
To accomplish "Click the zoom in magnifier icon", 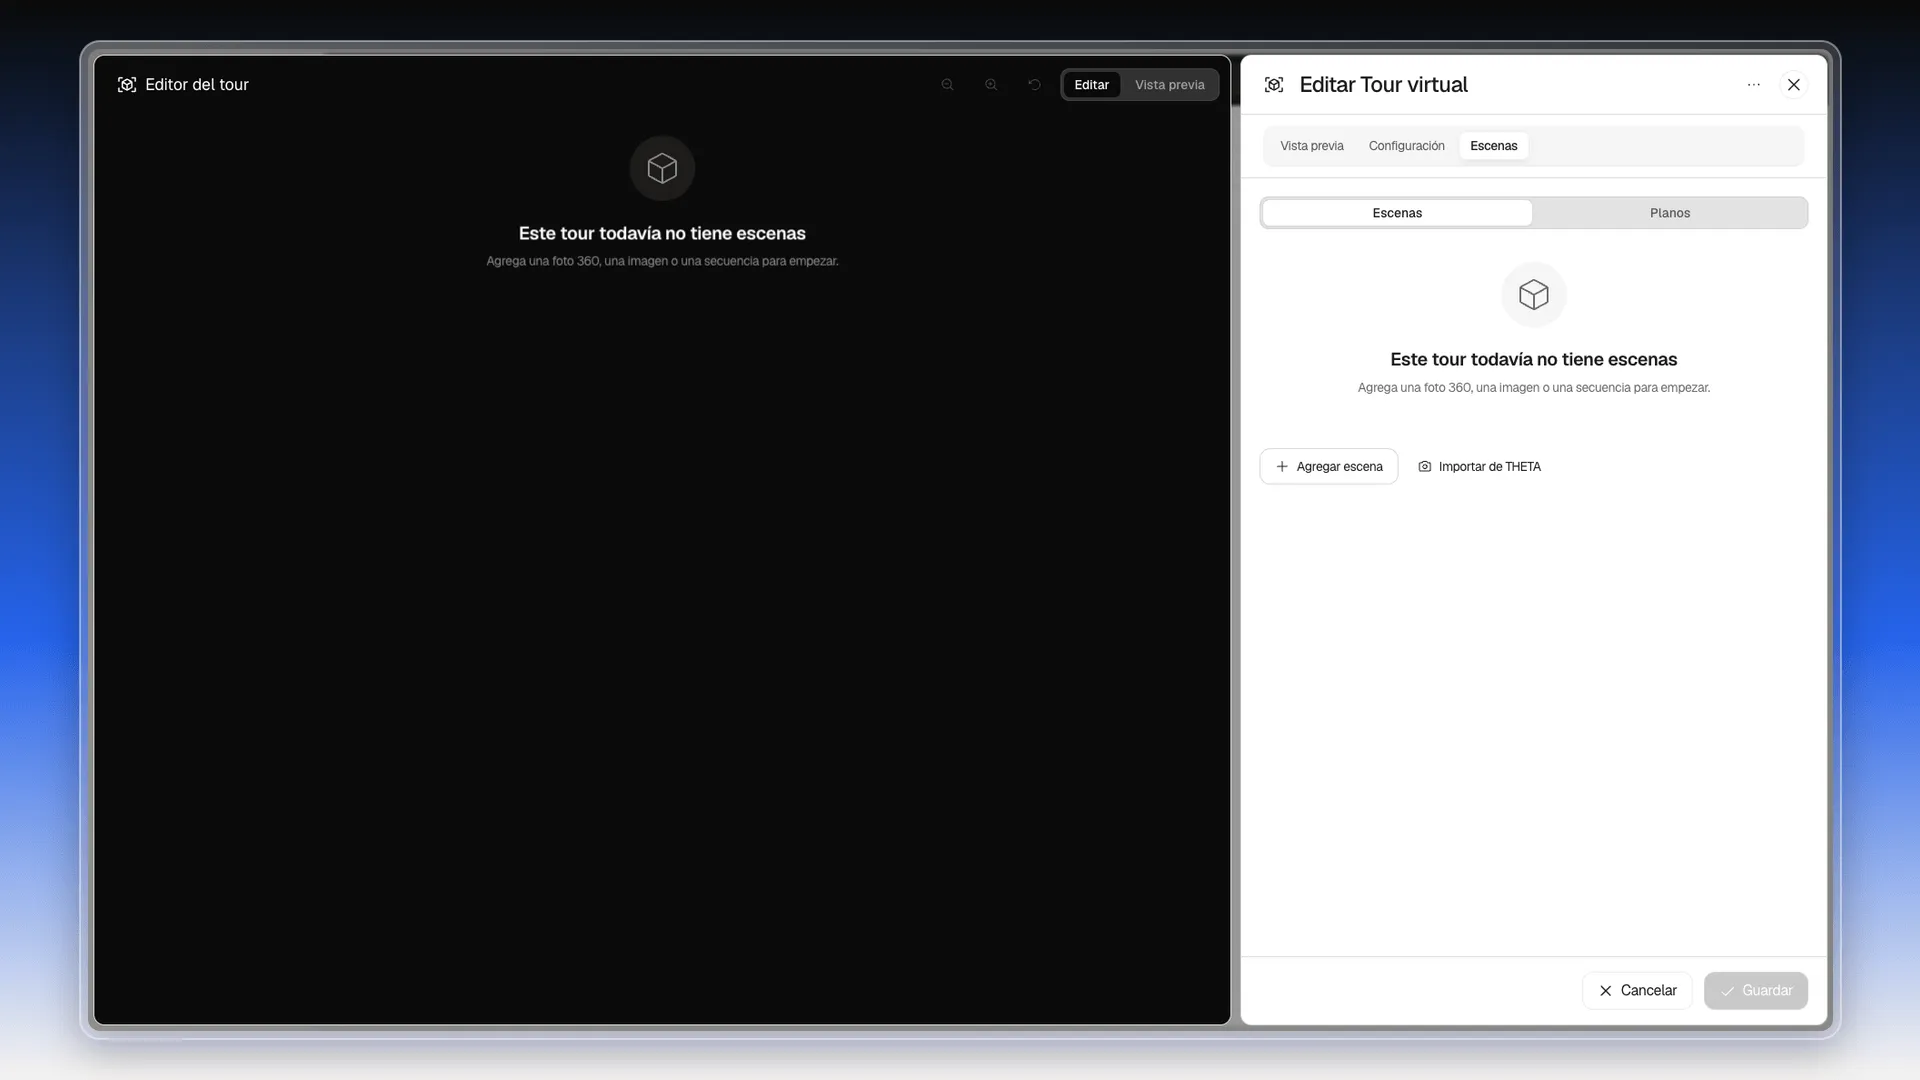I will click(x=991, y=85).
